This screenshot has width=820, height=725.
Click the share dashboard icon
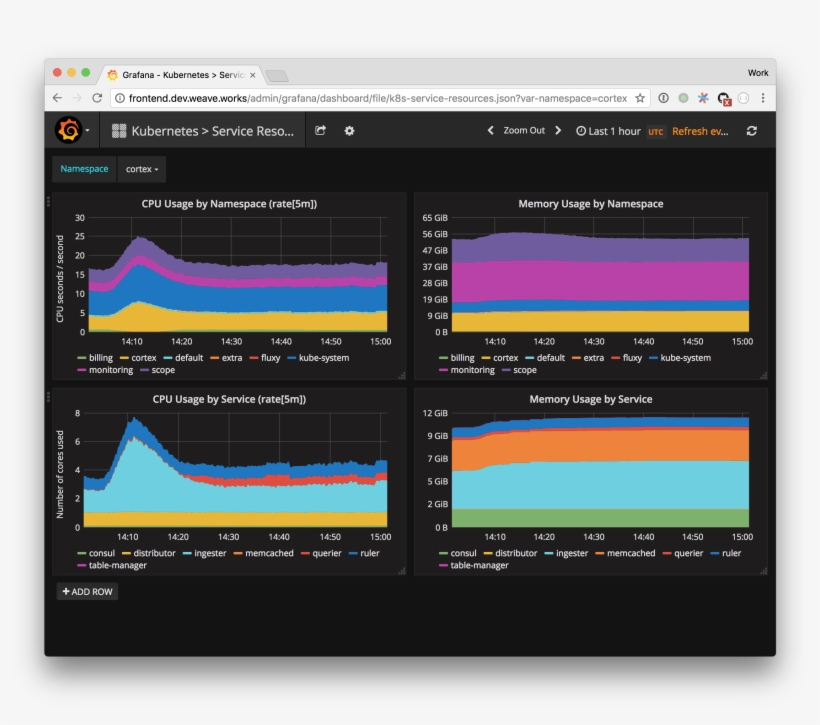tap(320, 131)
